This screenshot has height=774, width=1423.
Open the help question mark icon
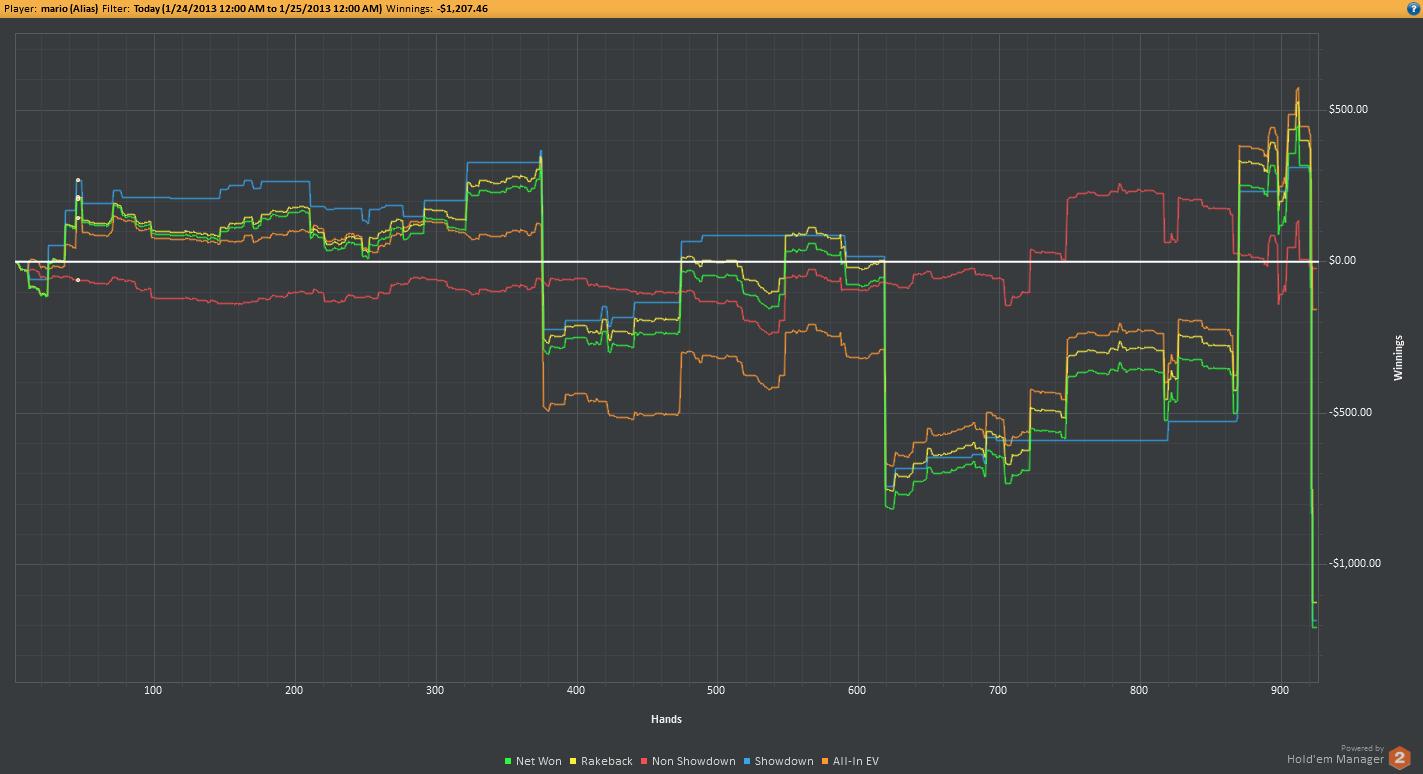[1413, 8]
